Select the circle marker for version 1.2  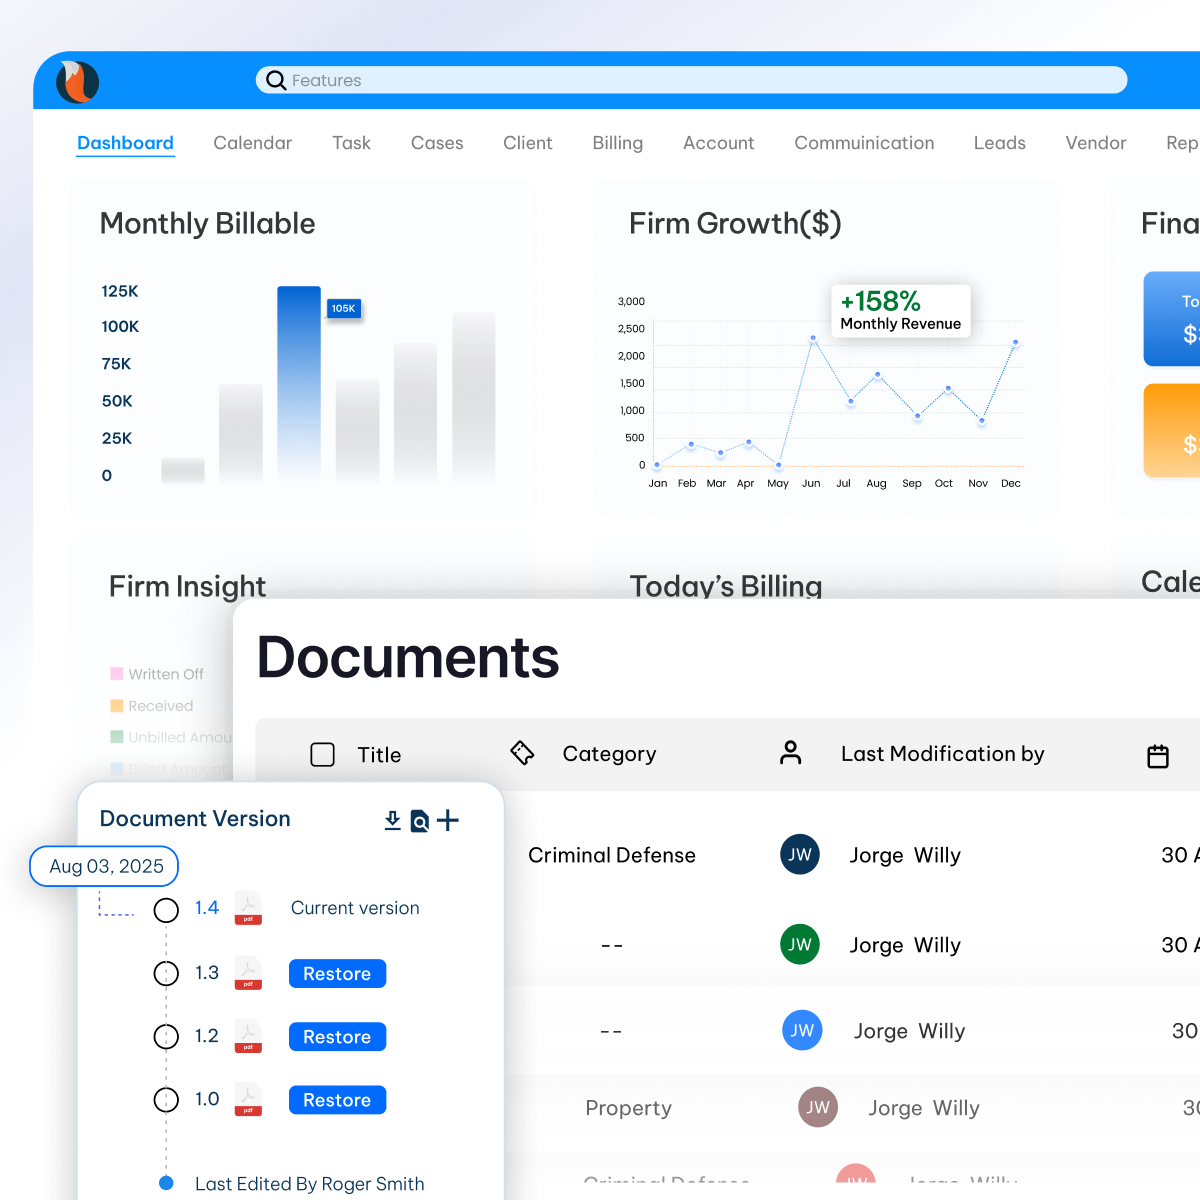click(x=167, y=1036)
